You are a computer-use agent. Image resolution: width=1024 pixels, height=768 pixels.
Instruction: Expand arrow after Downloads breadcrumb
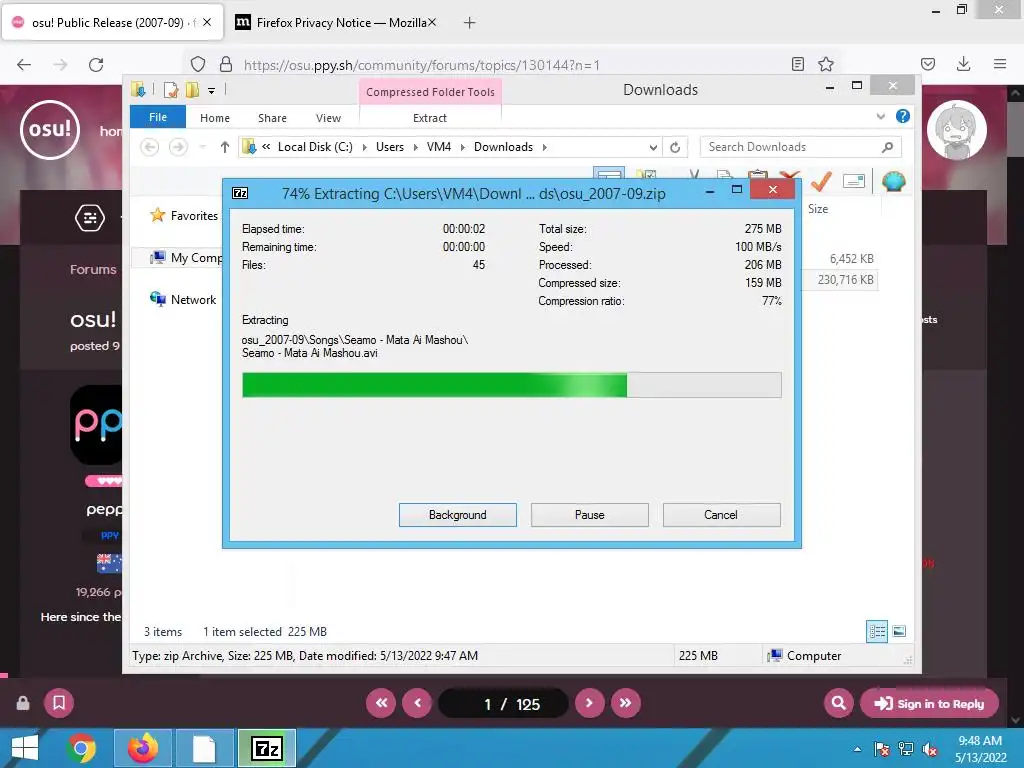[545, 147]
